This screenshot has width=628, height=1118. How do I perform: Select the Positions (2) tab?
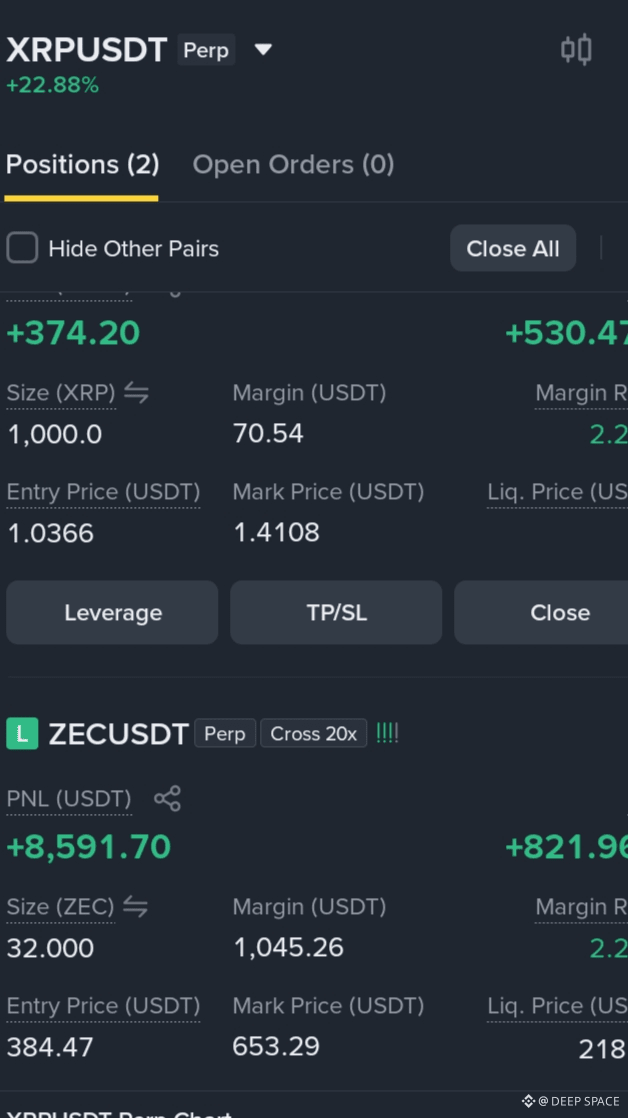[82, 165]
